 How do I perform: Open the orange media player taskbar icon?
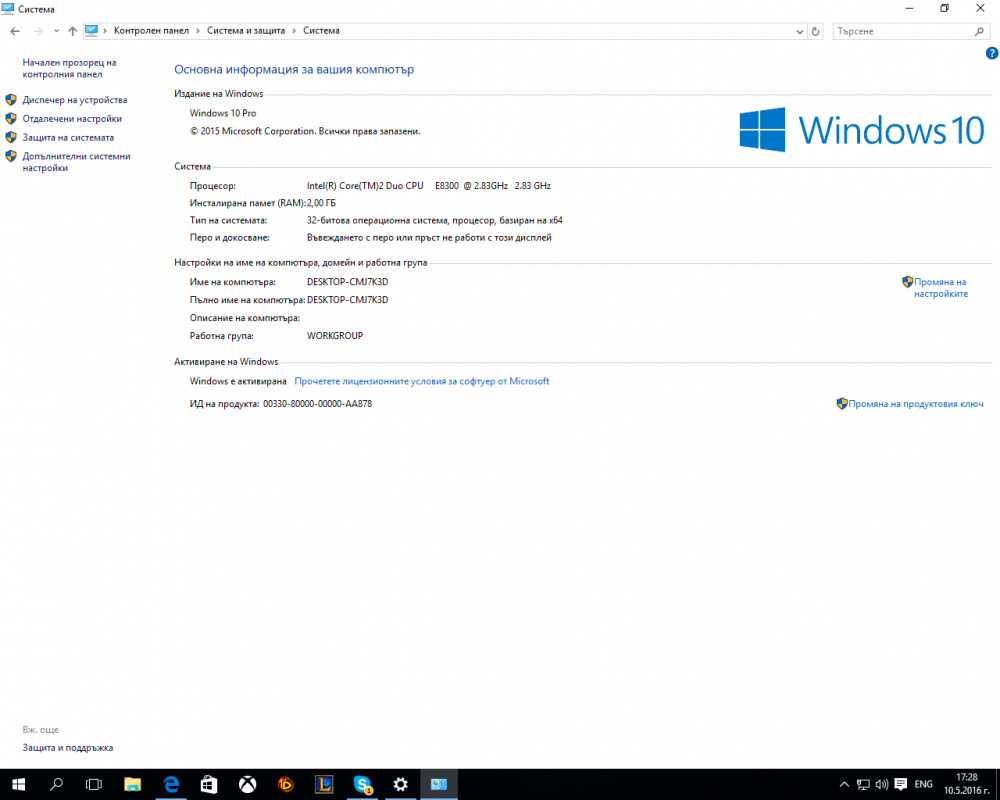pyautogui.click(x=286, y=784)
